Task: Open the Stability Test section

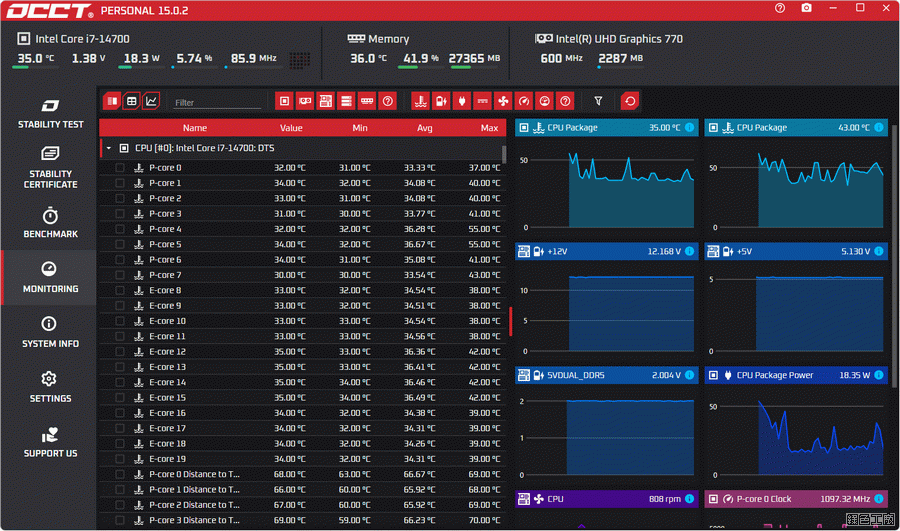Action: coord(50,114)
